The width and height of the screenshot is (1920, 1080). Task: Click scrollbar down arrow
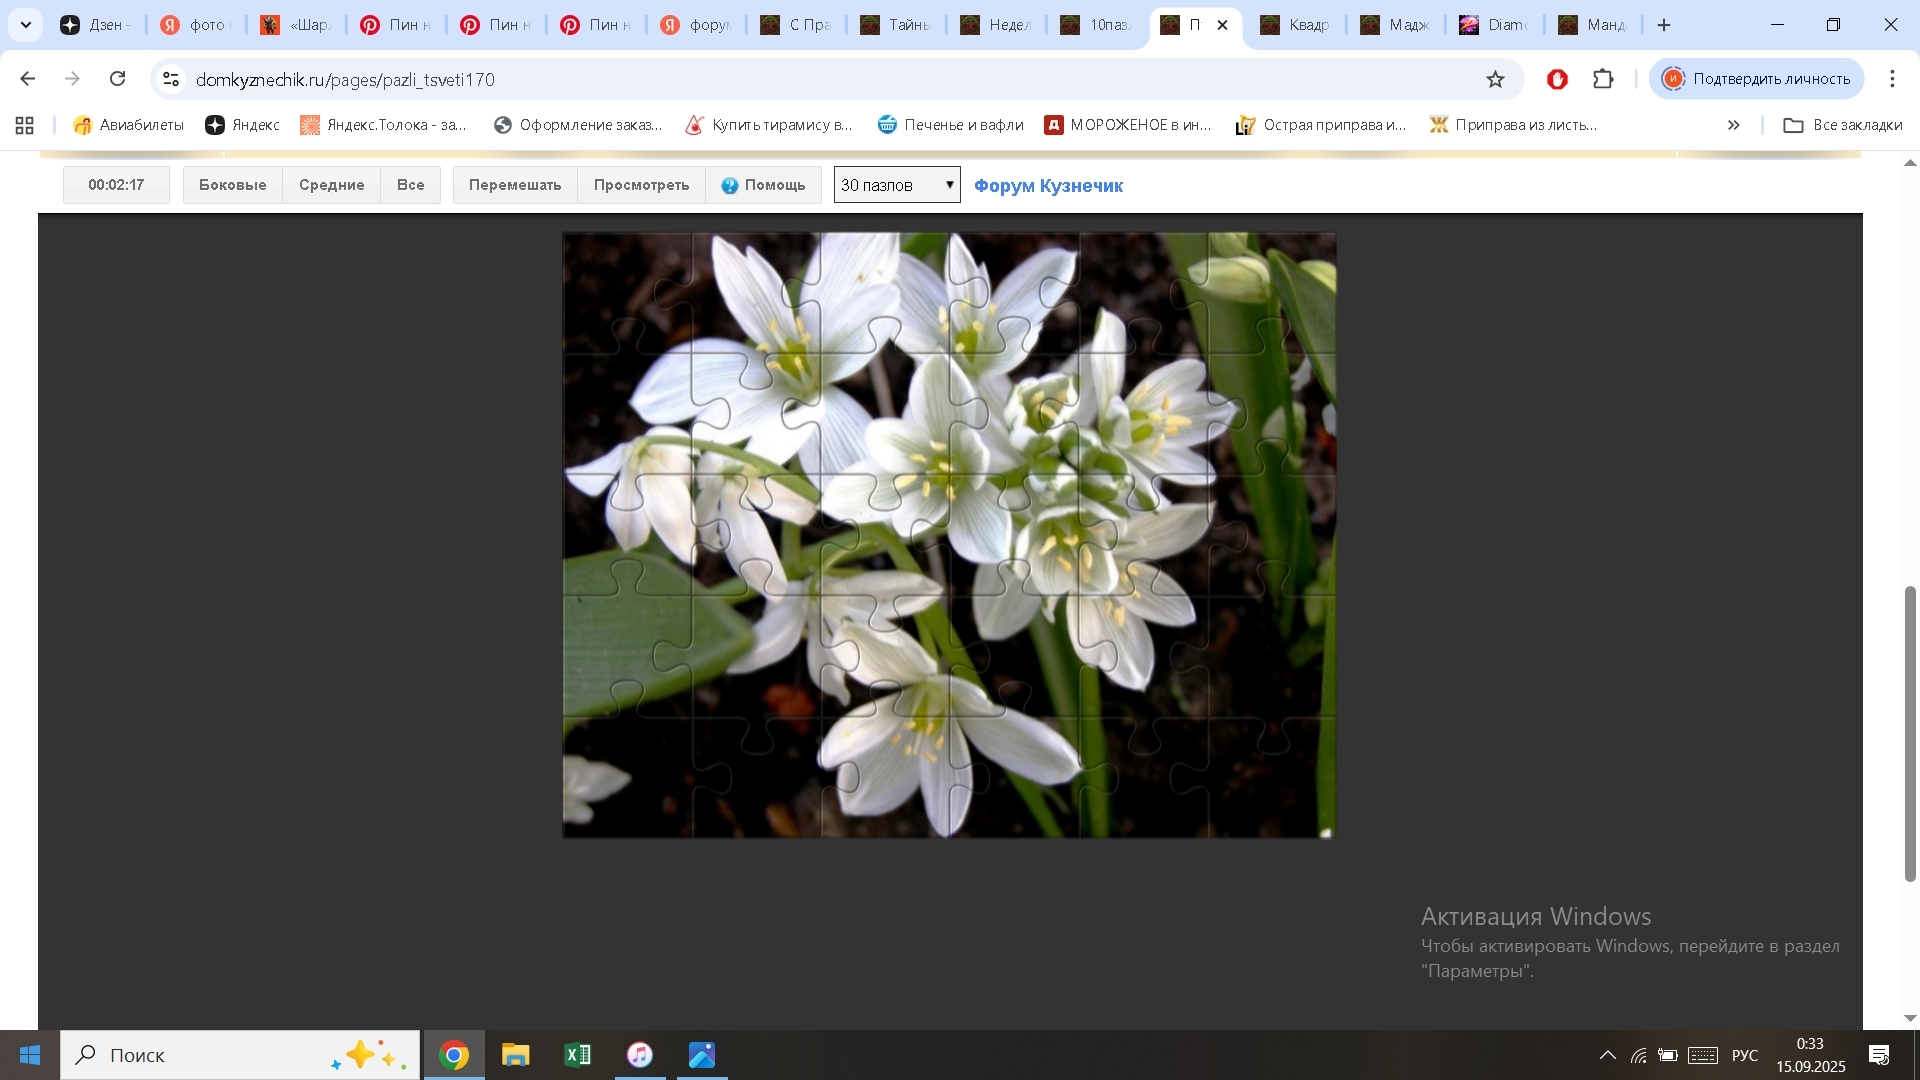pyautogui.click(x=1910, y=1018)
